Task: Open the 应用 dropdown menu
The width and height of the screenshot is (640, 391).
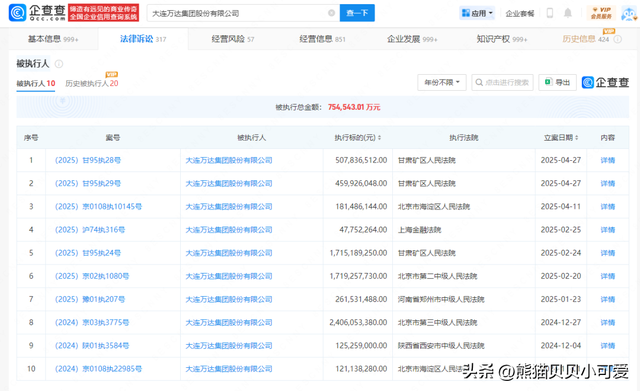Action: (x=477, y=13)
